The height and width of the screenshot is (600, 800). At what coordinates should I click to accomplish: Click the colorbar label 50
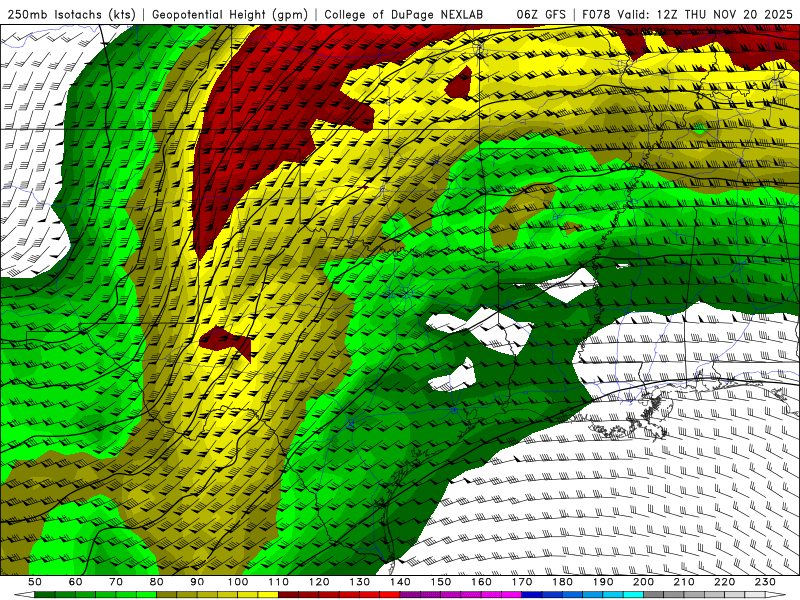[x=35, y=582]
